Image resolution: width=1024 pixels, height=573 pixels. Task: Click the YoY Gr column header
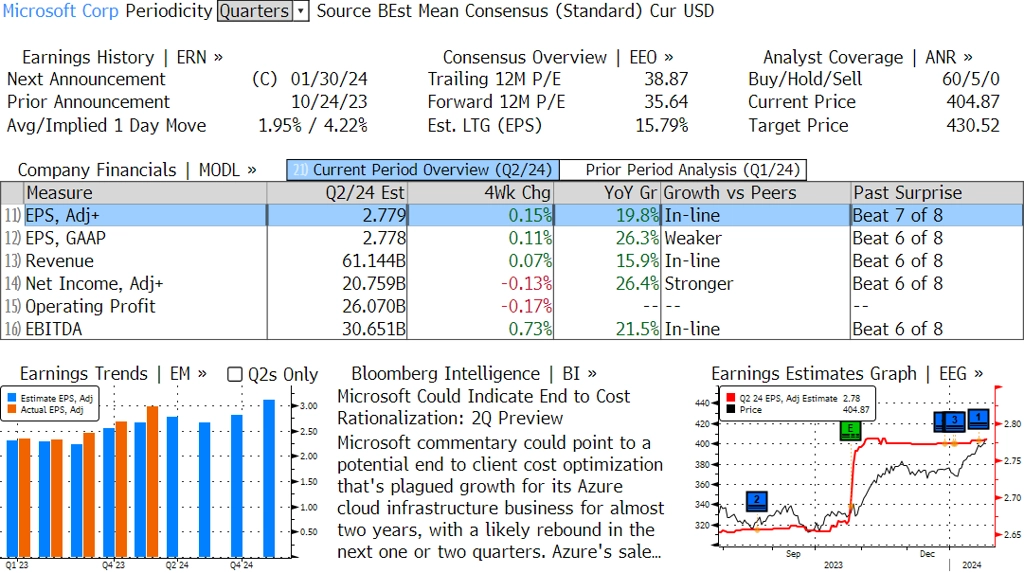coord(608,193)
